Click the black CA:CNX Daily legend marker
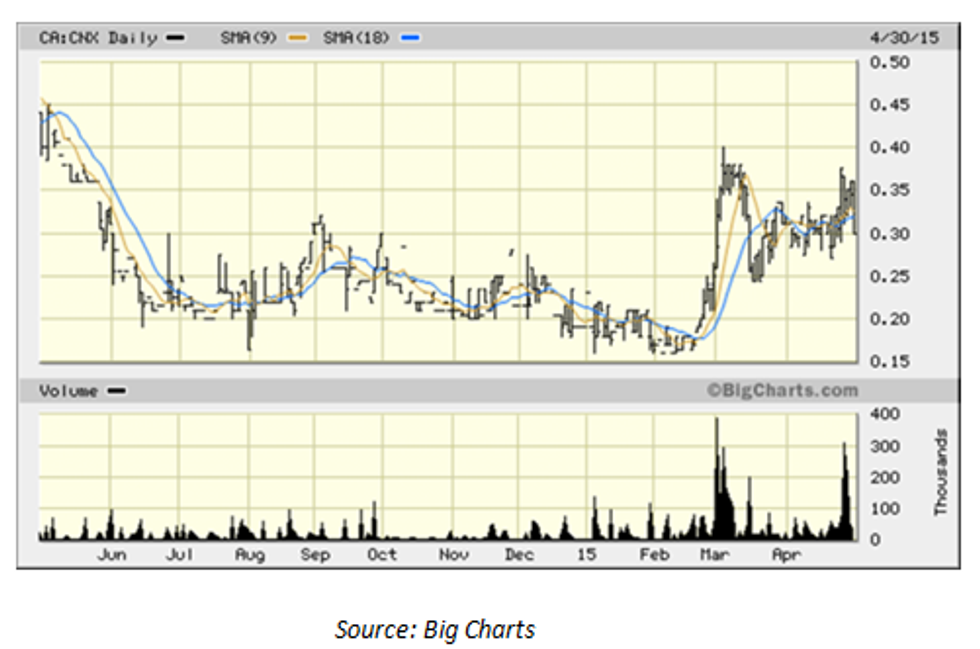This screenshot has height=649, width=980. (176, 38)
